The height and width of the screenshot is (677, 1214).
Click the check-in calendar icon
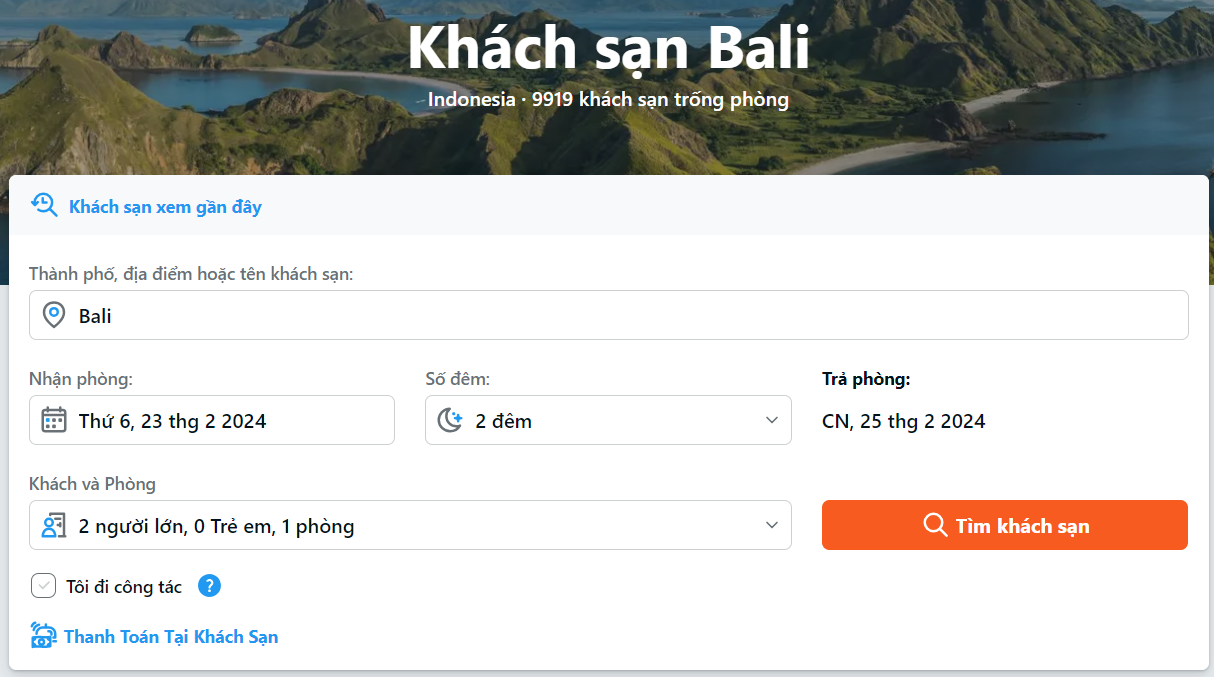(54, 420)
